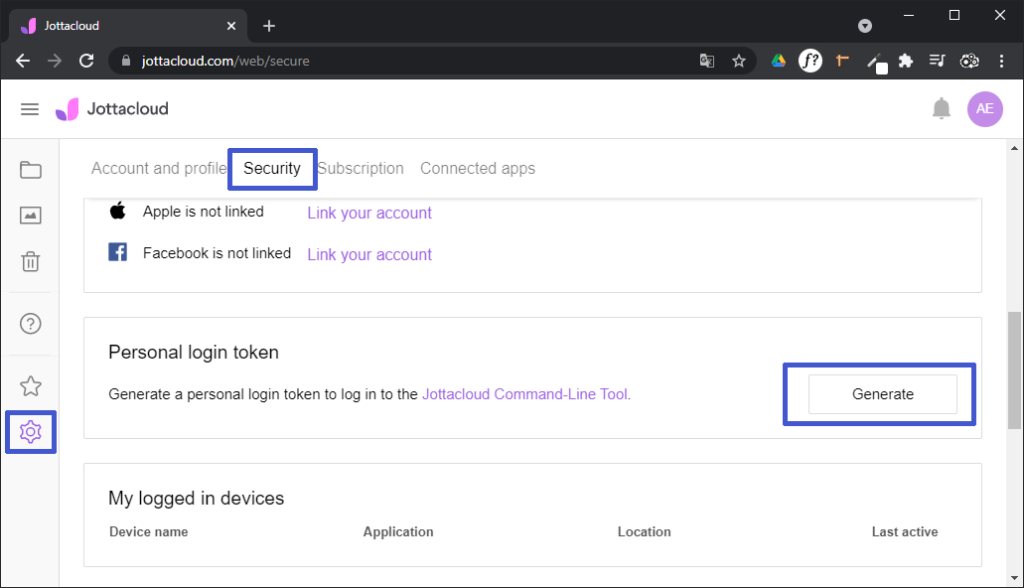
Task: Open the photos section in sidebar
Action: 31,216
